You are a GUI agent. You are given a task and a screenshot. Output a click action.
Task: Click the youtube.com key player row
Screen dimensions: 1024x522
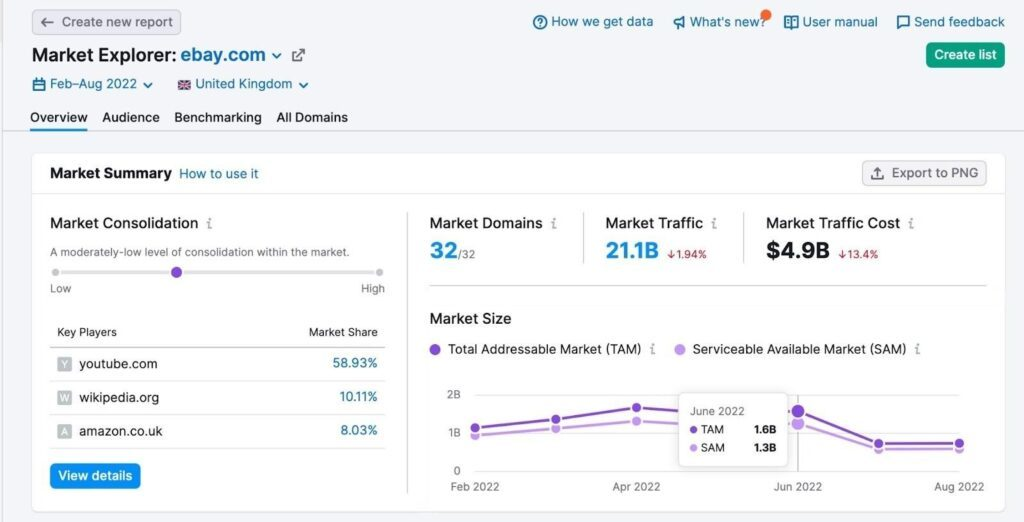[x=217, y=364]
